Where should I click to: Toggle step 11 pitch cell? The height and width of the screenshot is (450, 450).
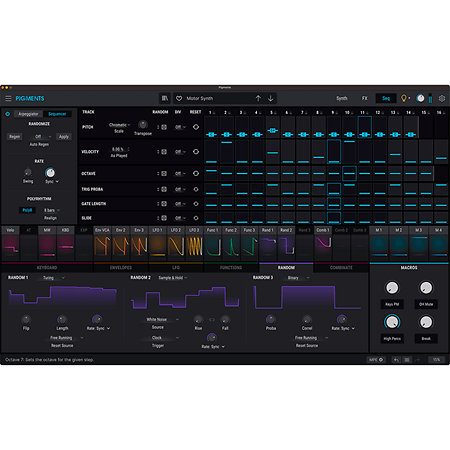pos(365,127)
